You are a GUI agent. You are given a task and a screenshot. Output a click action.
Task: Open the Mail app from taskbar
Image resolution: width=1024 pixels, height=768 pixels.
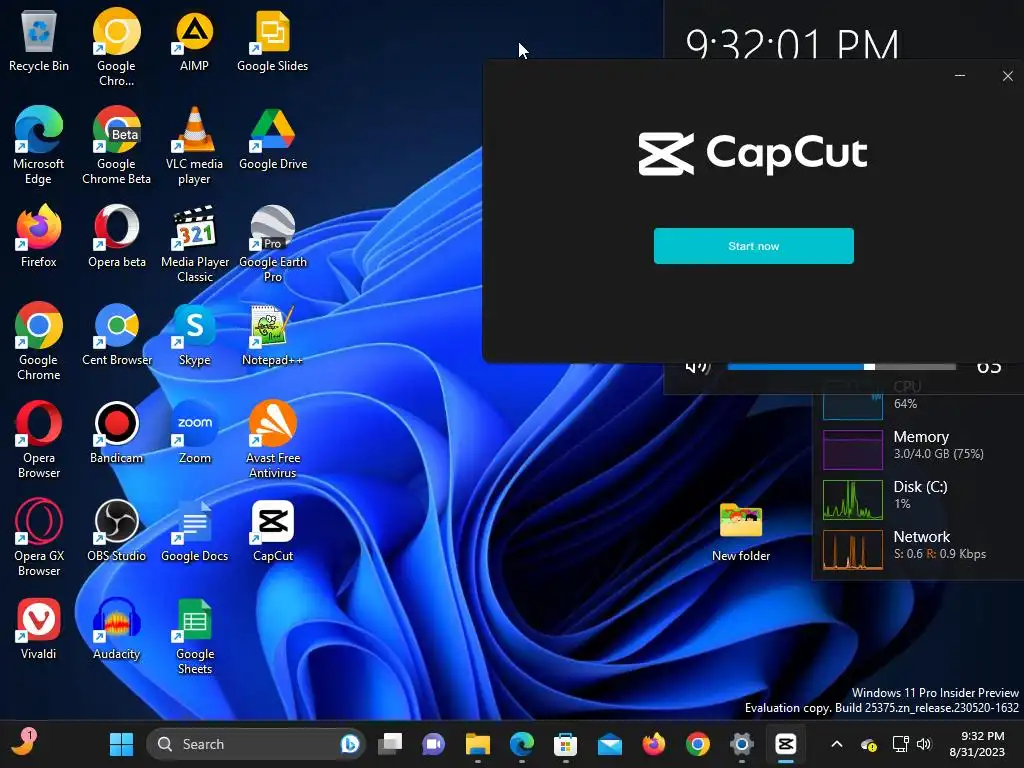pyautogui.click(x=609, y=744)
